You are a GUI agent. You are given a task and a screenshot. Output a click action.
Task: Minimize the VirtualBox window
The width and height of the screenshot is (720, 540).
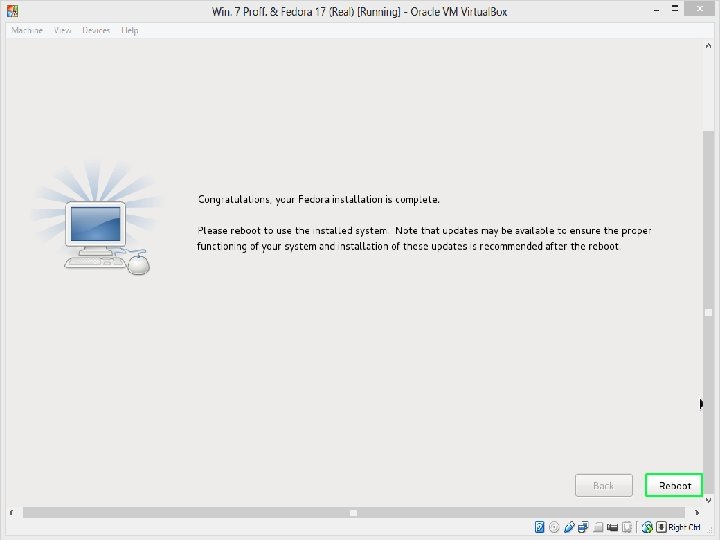657,10
